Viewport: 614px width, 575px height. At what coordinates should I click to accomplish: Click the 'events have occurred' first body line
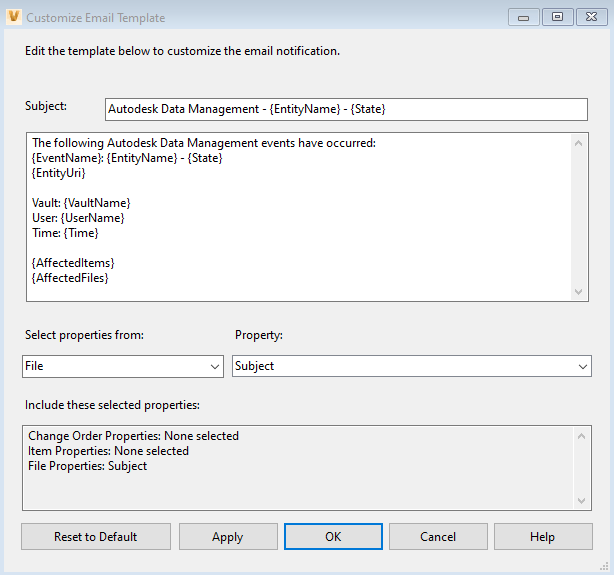[x=204, y=143]
